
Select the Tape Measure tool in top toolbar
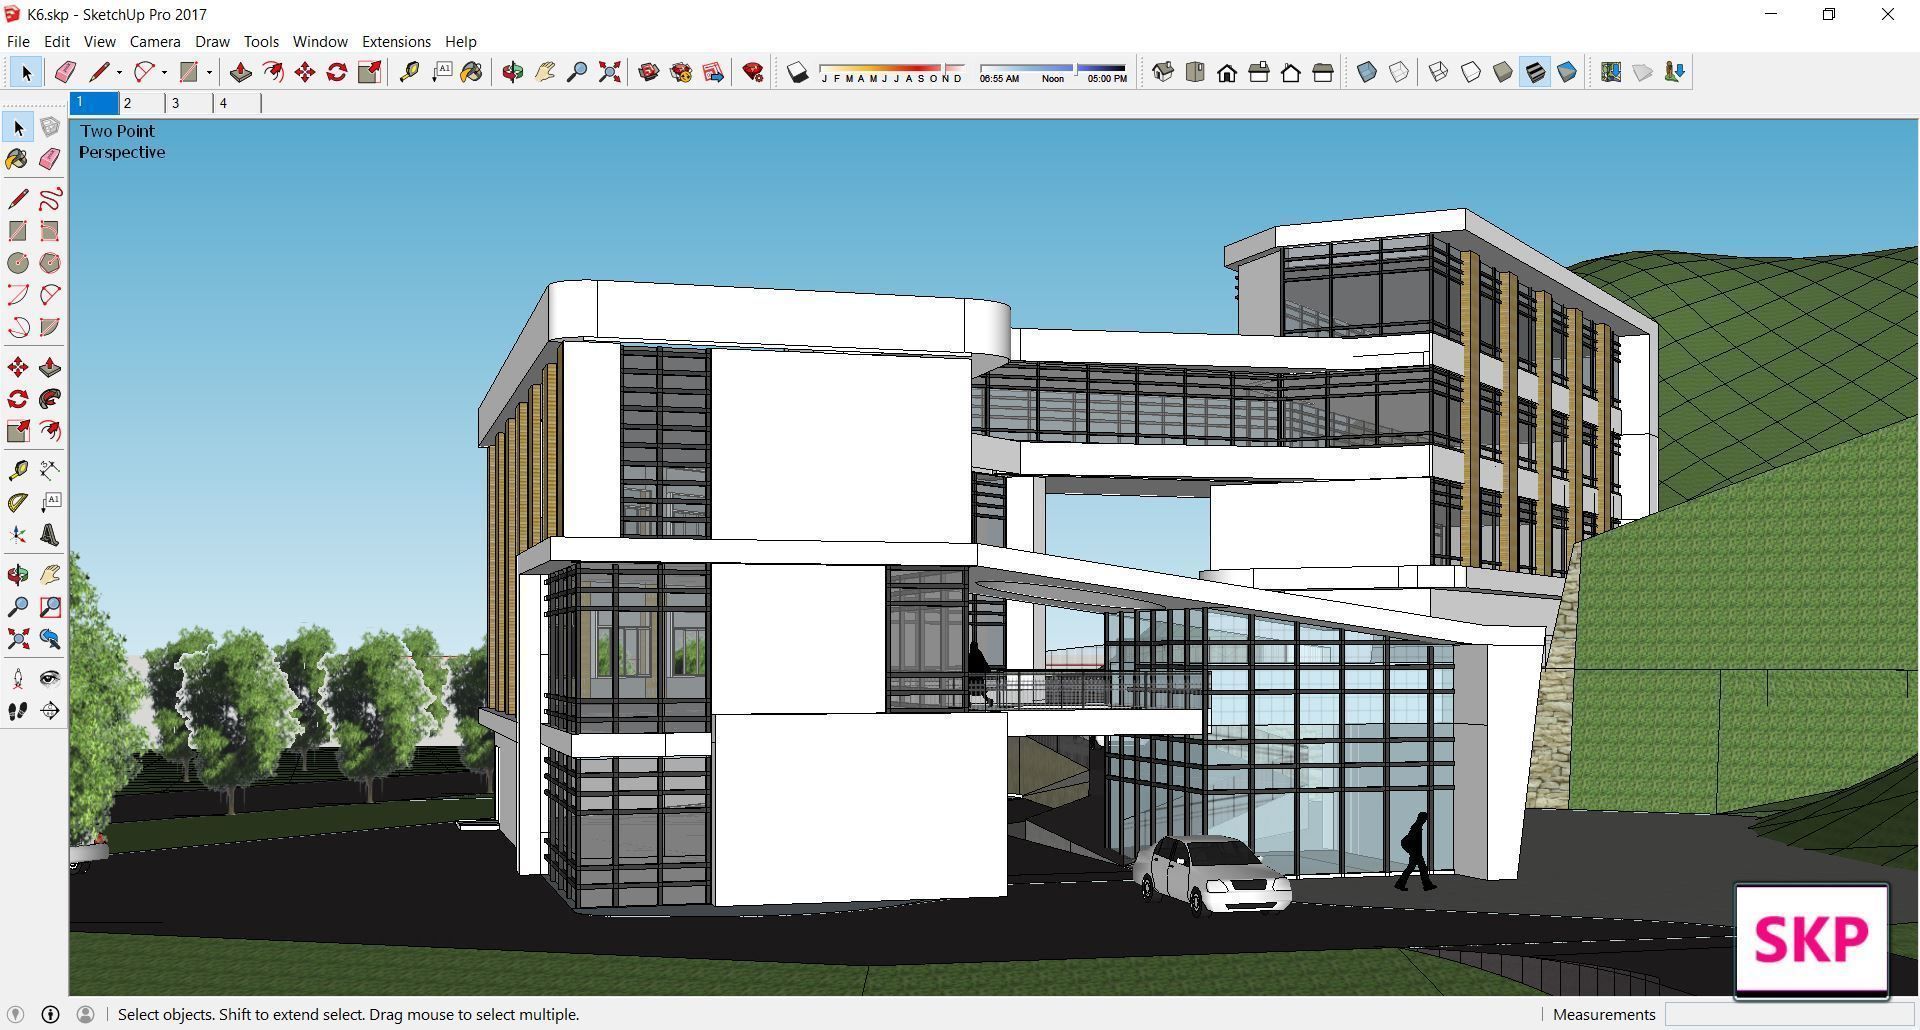pos(409,72)
